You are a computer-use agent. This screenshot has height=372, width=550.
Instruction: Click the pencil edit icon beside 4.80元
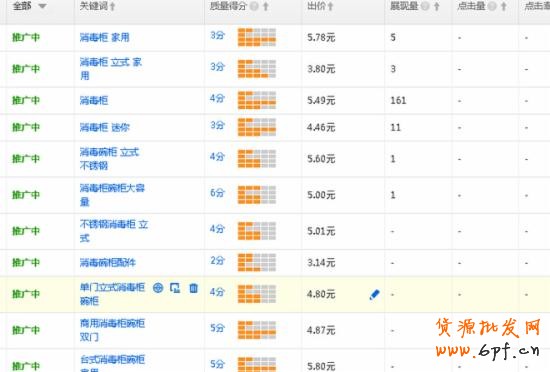(x=374, y=295)
